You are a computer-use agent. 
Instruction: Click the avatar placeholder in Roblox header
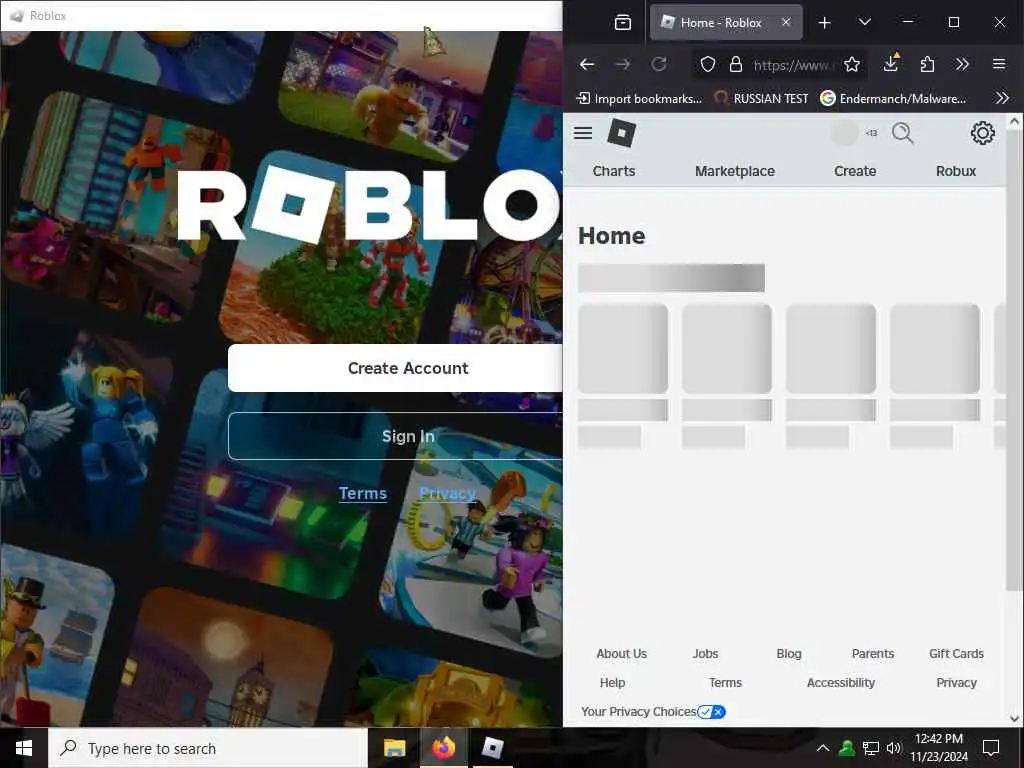click(844, 133)
